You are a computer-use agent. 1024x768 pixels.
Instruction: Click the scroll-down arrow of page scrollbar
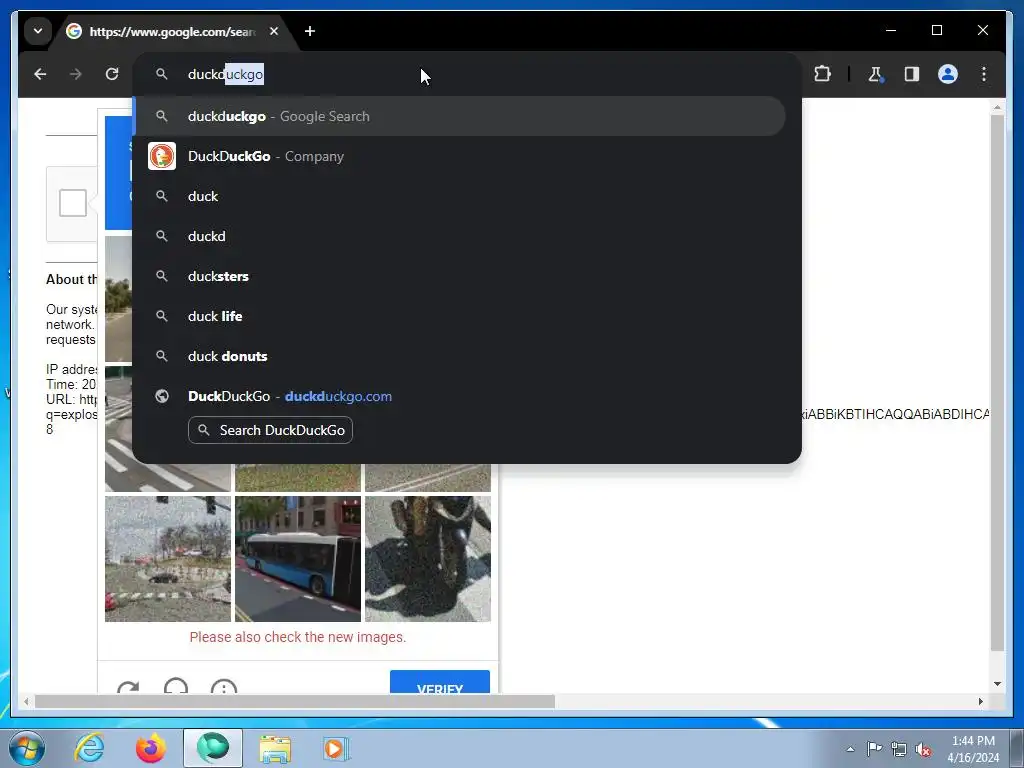coord(997,684)
